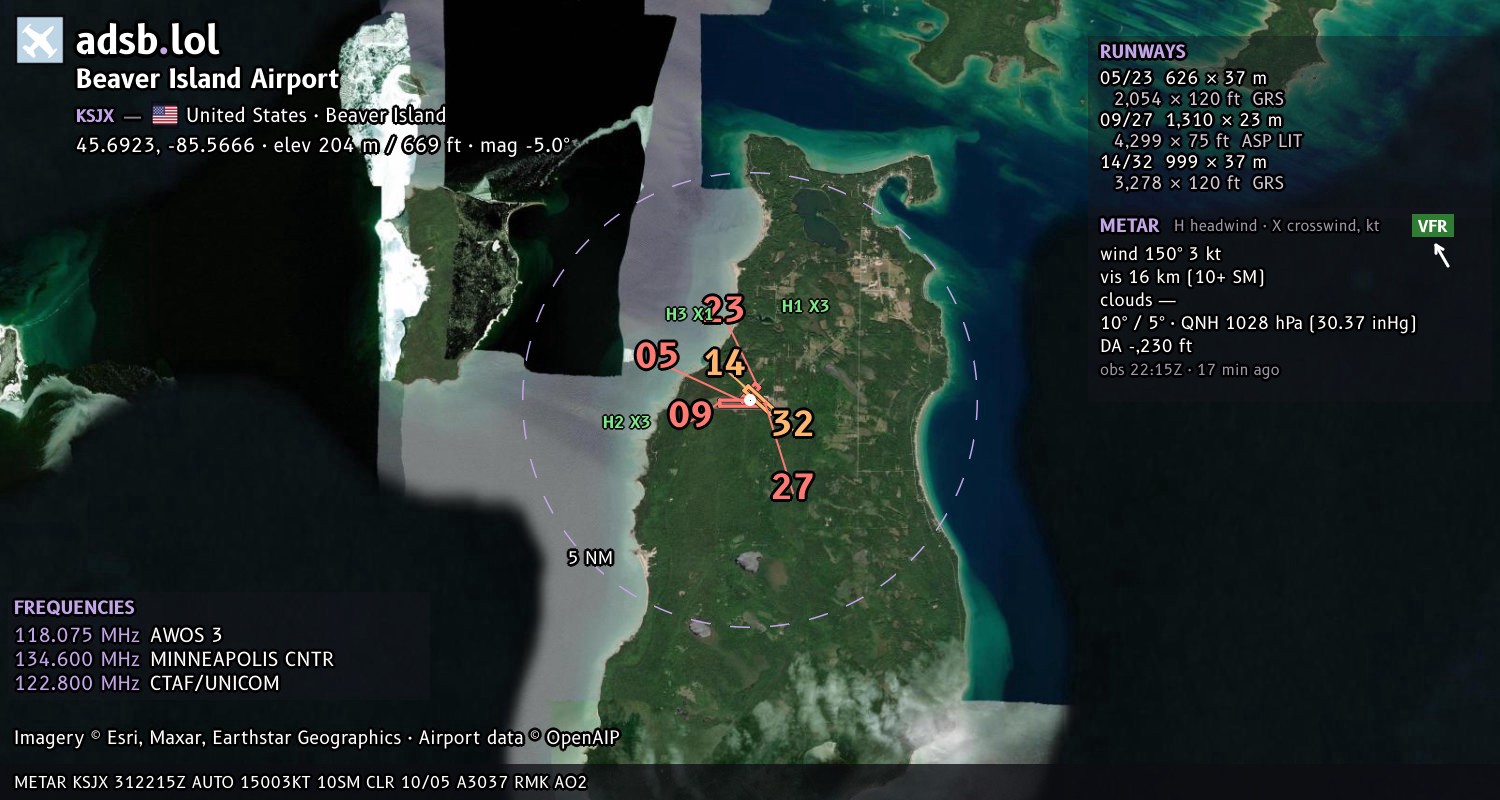
Task: Select the RUNWAYS panel heading
Action: point(1142,52)
